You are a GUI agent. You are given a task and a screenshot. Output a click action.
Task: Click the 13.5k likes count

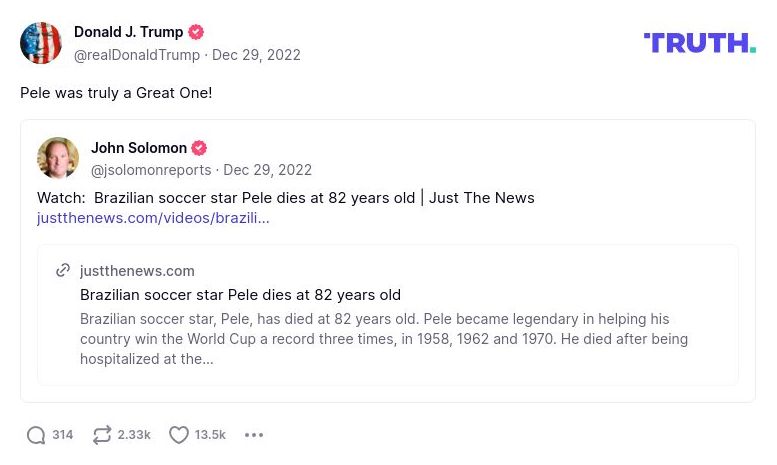[x=210, y=435]
